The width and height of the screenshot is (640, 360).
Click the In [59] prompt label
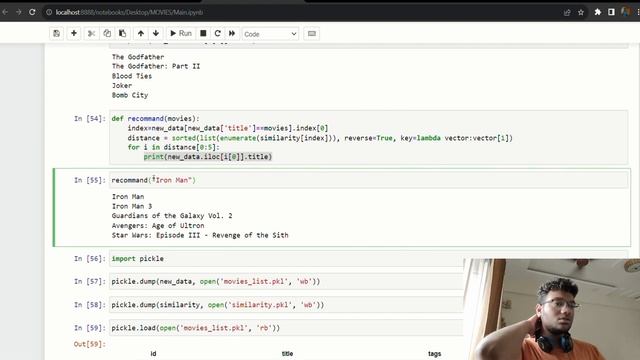tap(90, 328)
